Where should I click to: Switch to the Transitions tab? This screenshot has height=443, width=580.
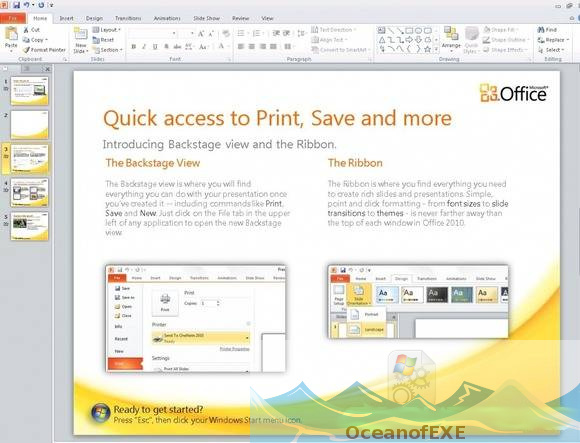point(128,18)
